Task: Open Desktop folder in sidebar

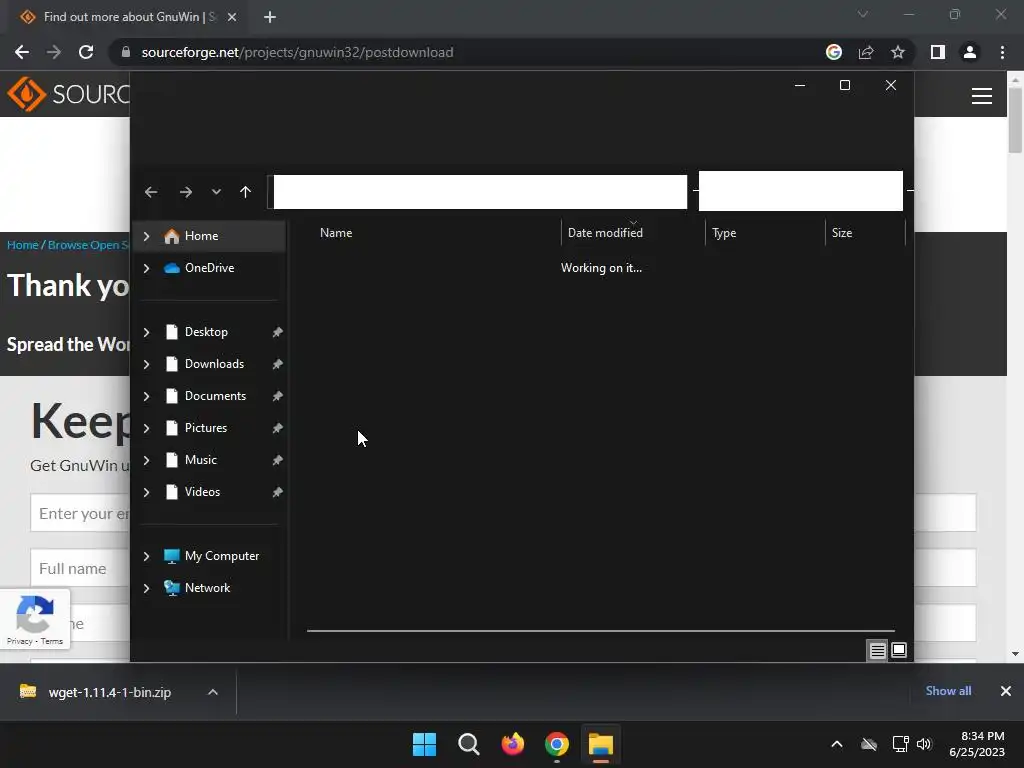Action: pyautogui.click(x=209, y=332)
